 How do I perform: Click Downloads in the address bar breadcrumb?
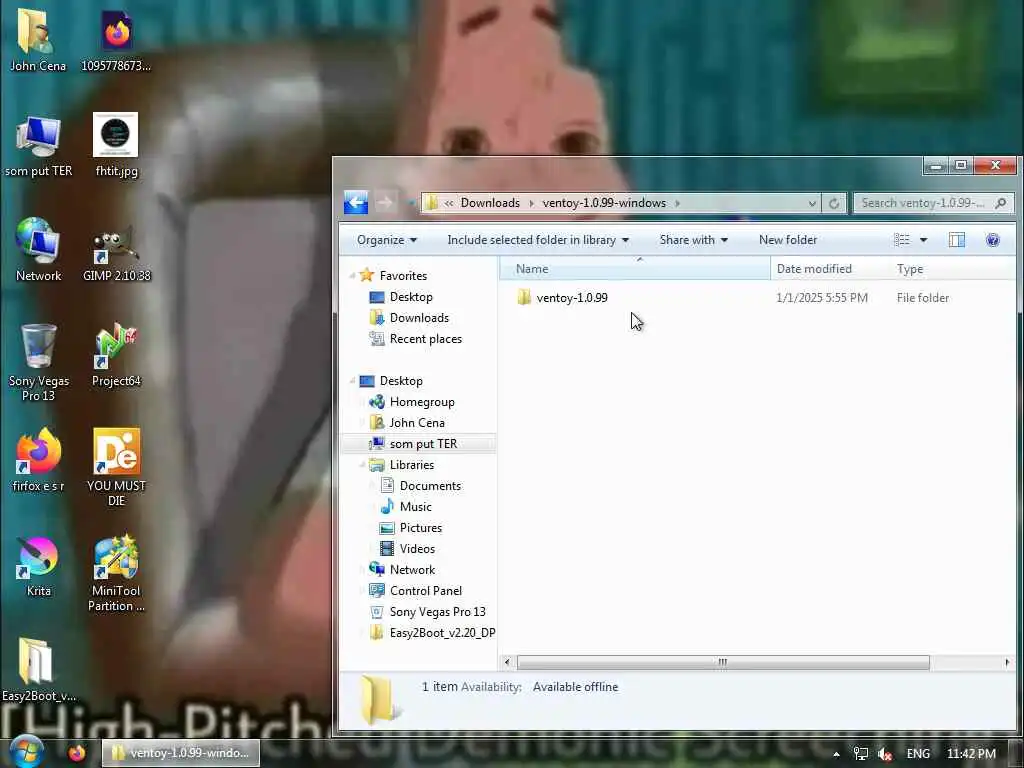click(x=490, y=203)
